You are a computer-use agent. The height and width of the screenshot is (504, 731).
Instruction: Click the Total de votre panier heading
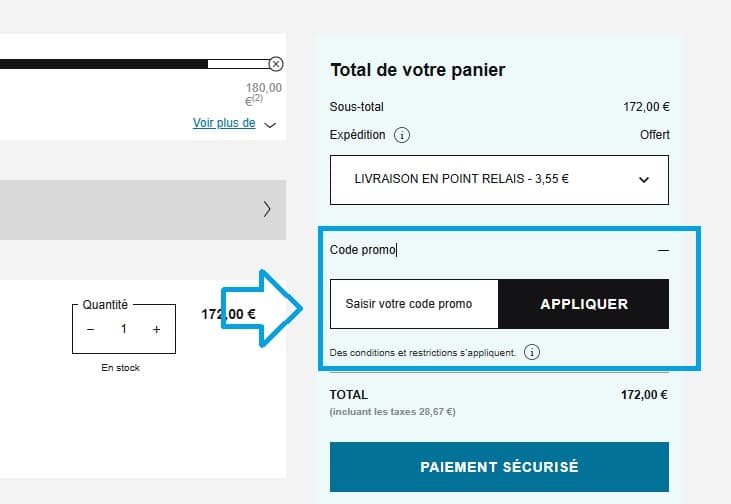click(417, 70)
